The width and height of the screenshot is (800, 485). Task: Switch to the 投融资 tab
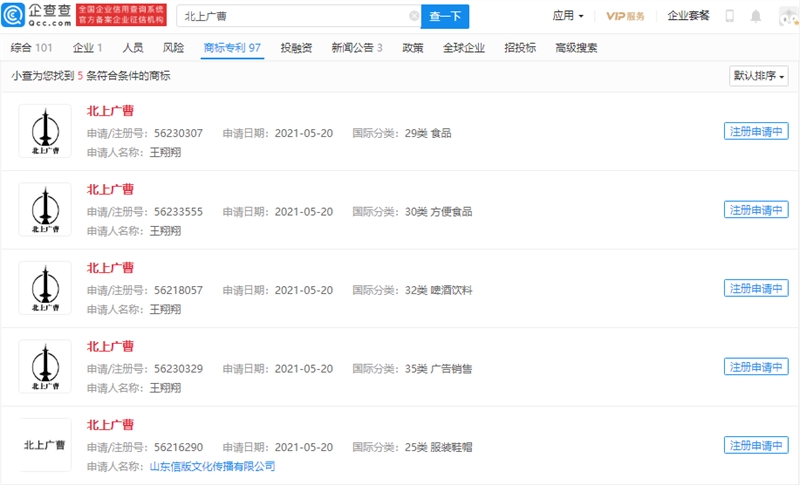coord(296,48)
